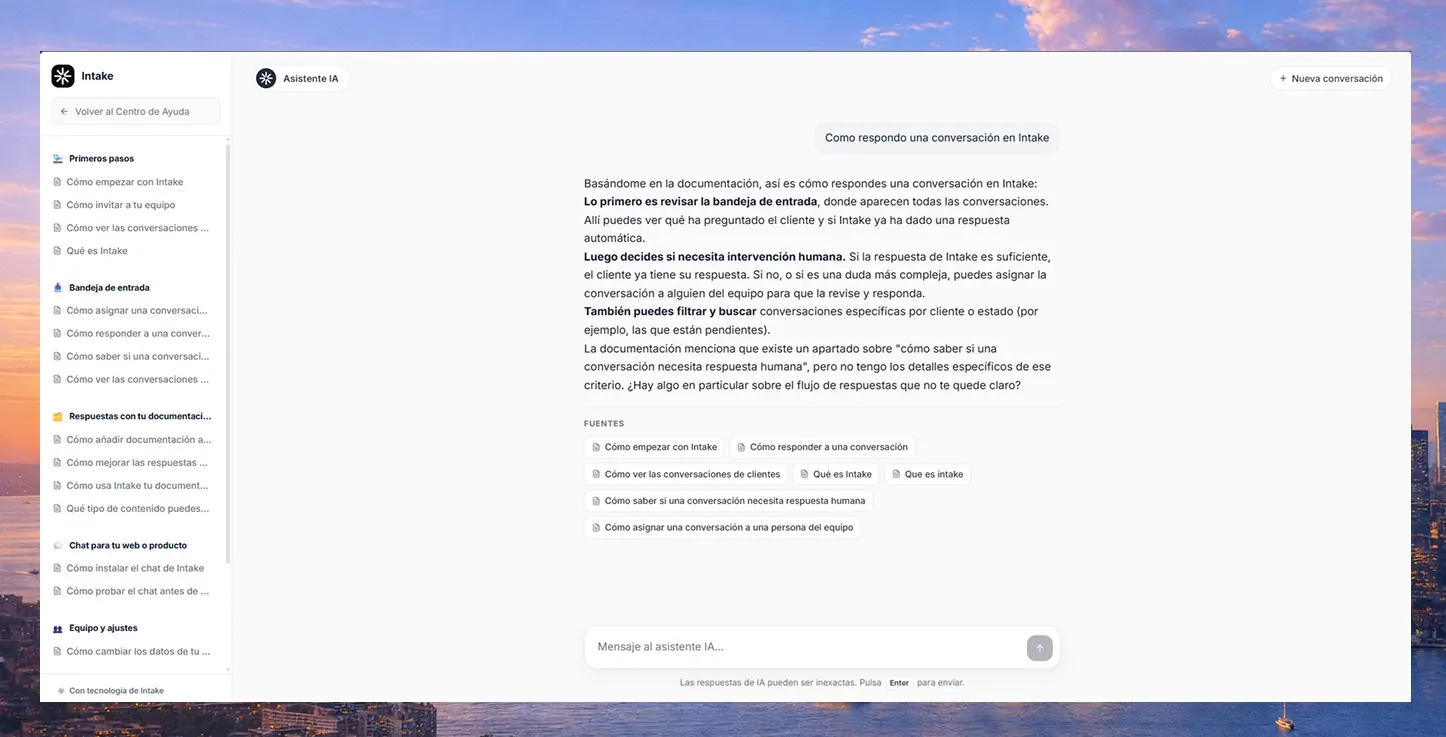Click document icon beside Cómo cambiar los datos
Screen dimensions: 1446x737
point(57,652)
